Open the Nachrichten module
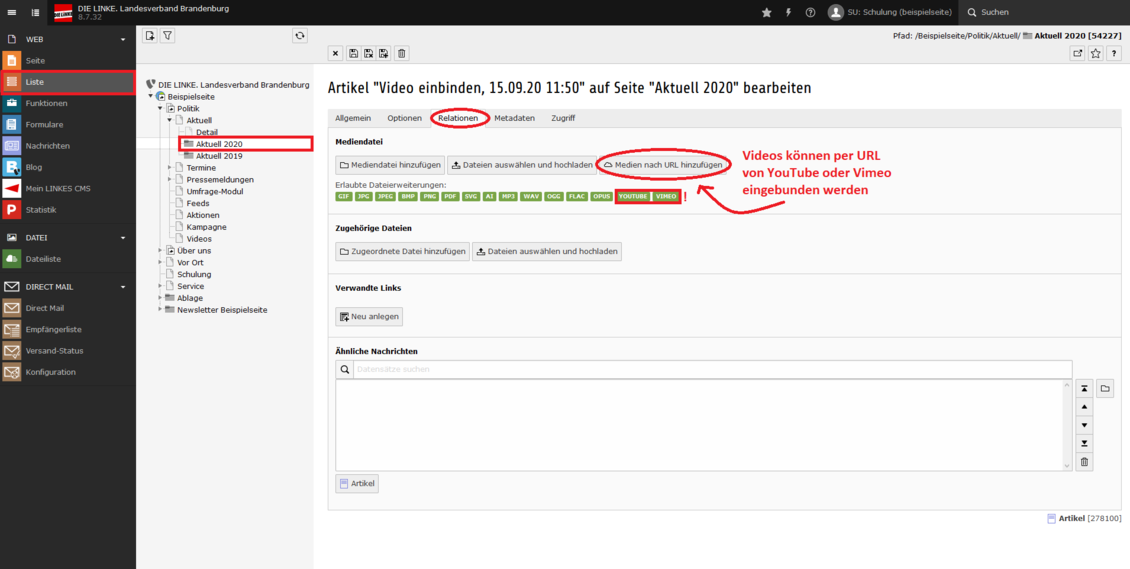 (68, 145)
